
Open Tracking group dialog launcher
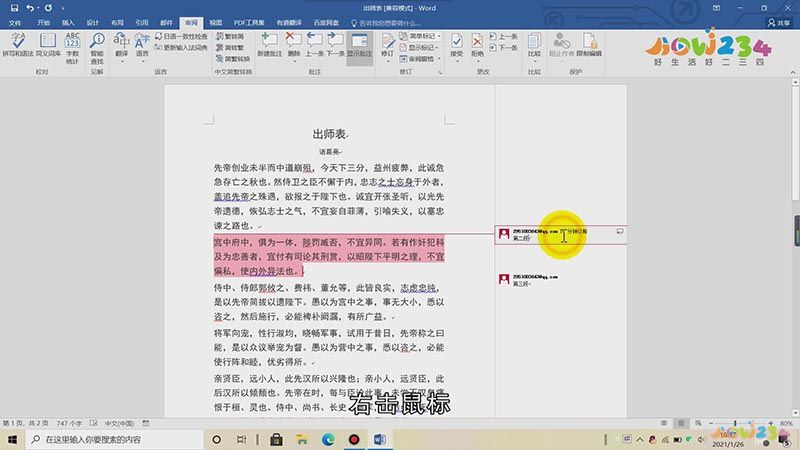pos(440,72)
